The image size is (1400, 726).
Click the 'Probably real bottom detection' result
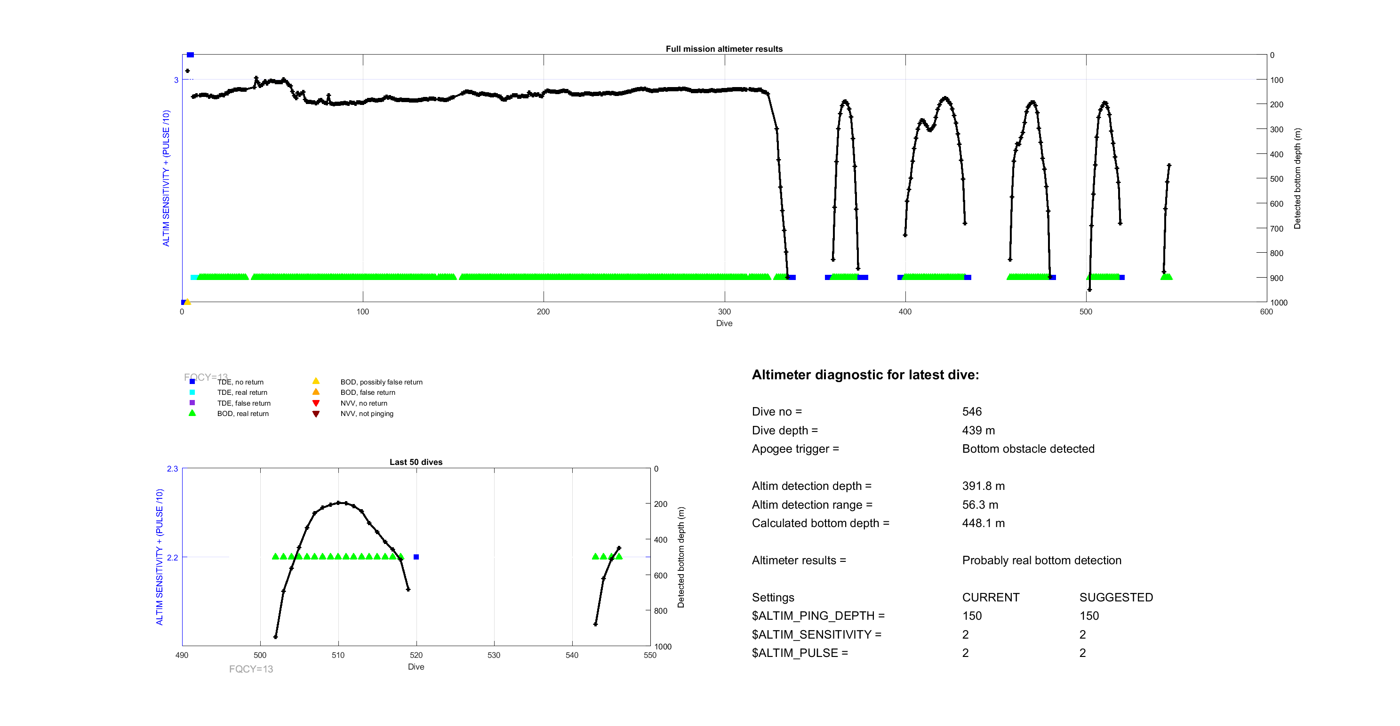(1042, 560)
